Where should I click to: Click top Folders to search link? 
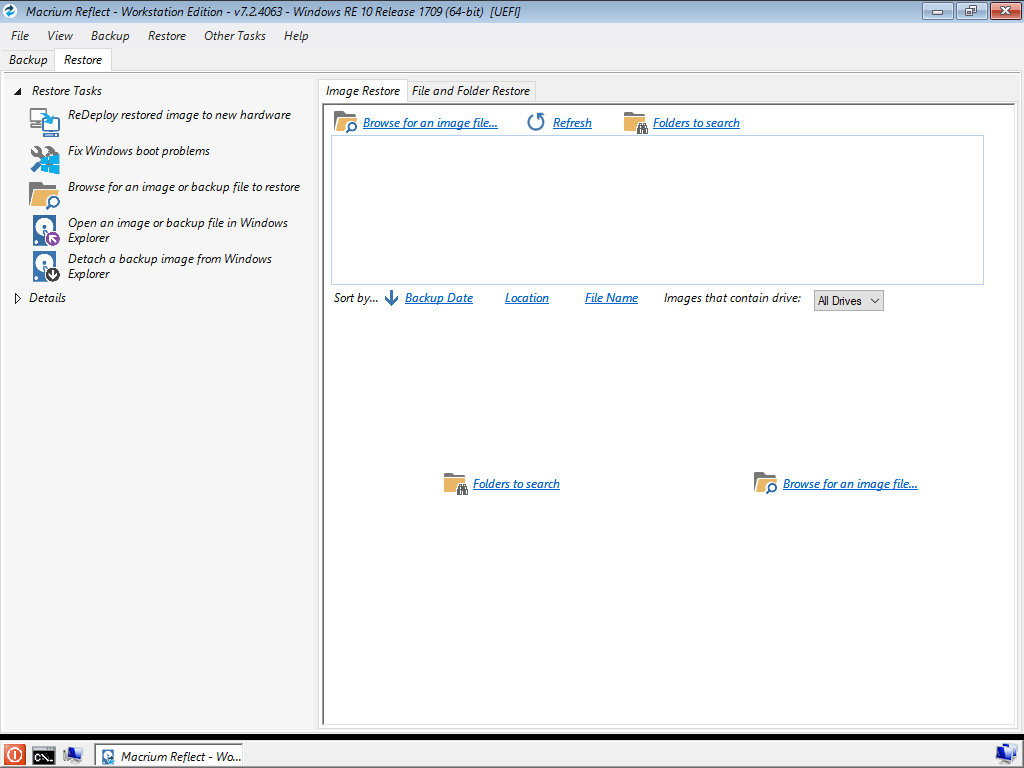696,123
